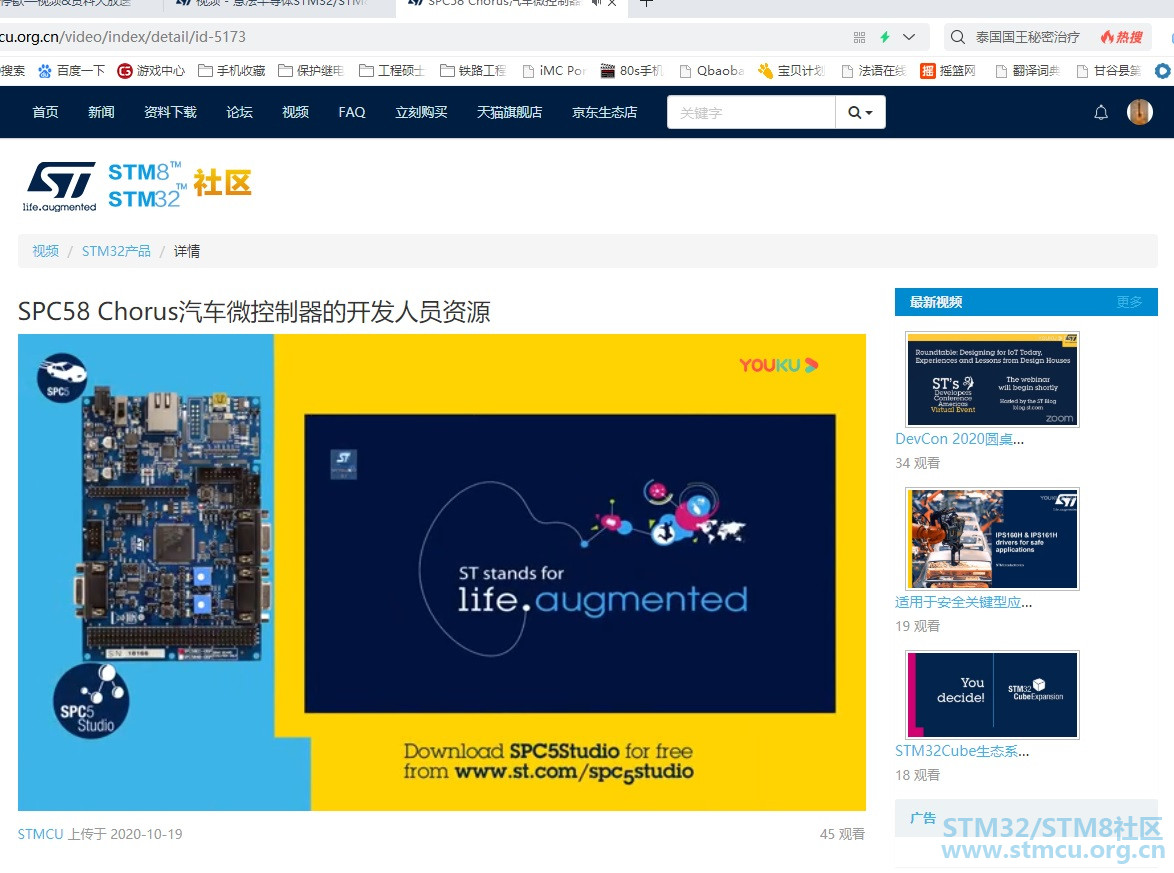Click the ST life.augmented logo

[x=60, y=187]
